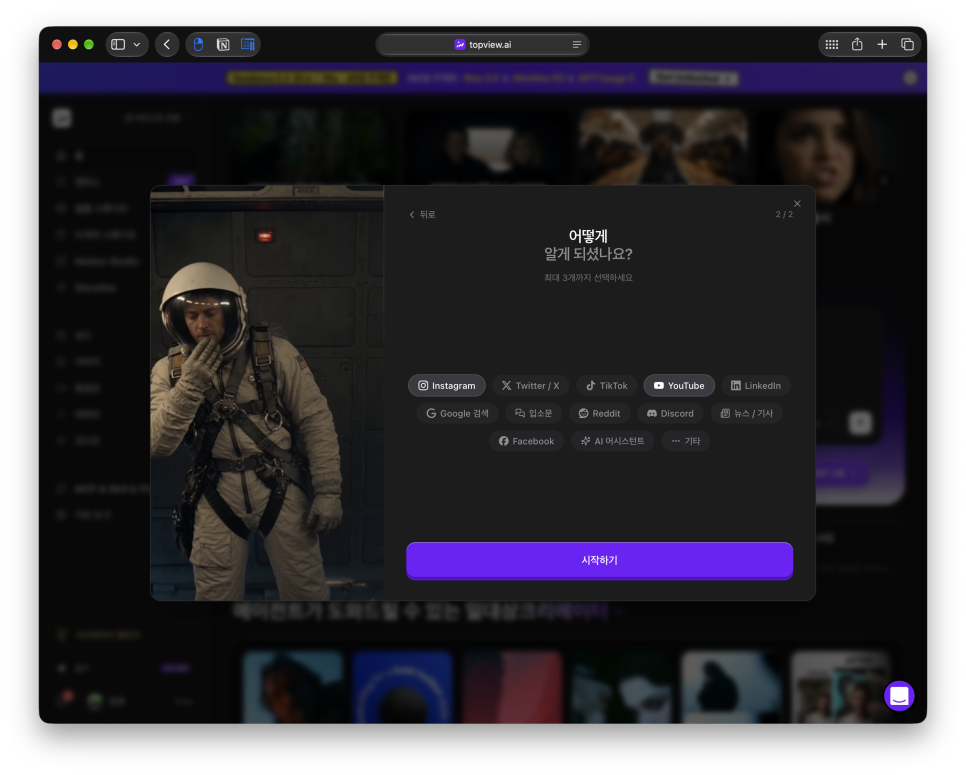966x775 pixels.
Task: Select the TikTok option
Action: tap(607, 386)
